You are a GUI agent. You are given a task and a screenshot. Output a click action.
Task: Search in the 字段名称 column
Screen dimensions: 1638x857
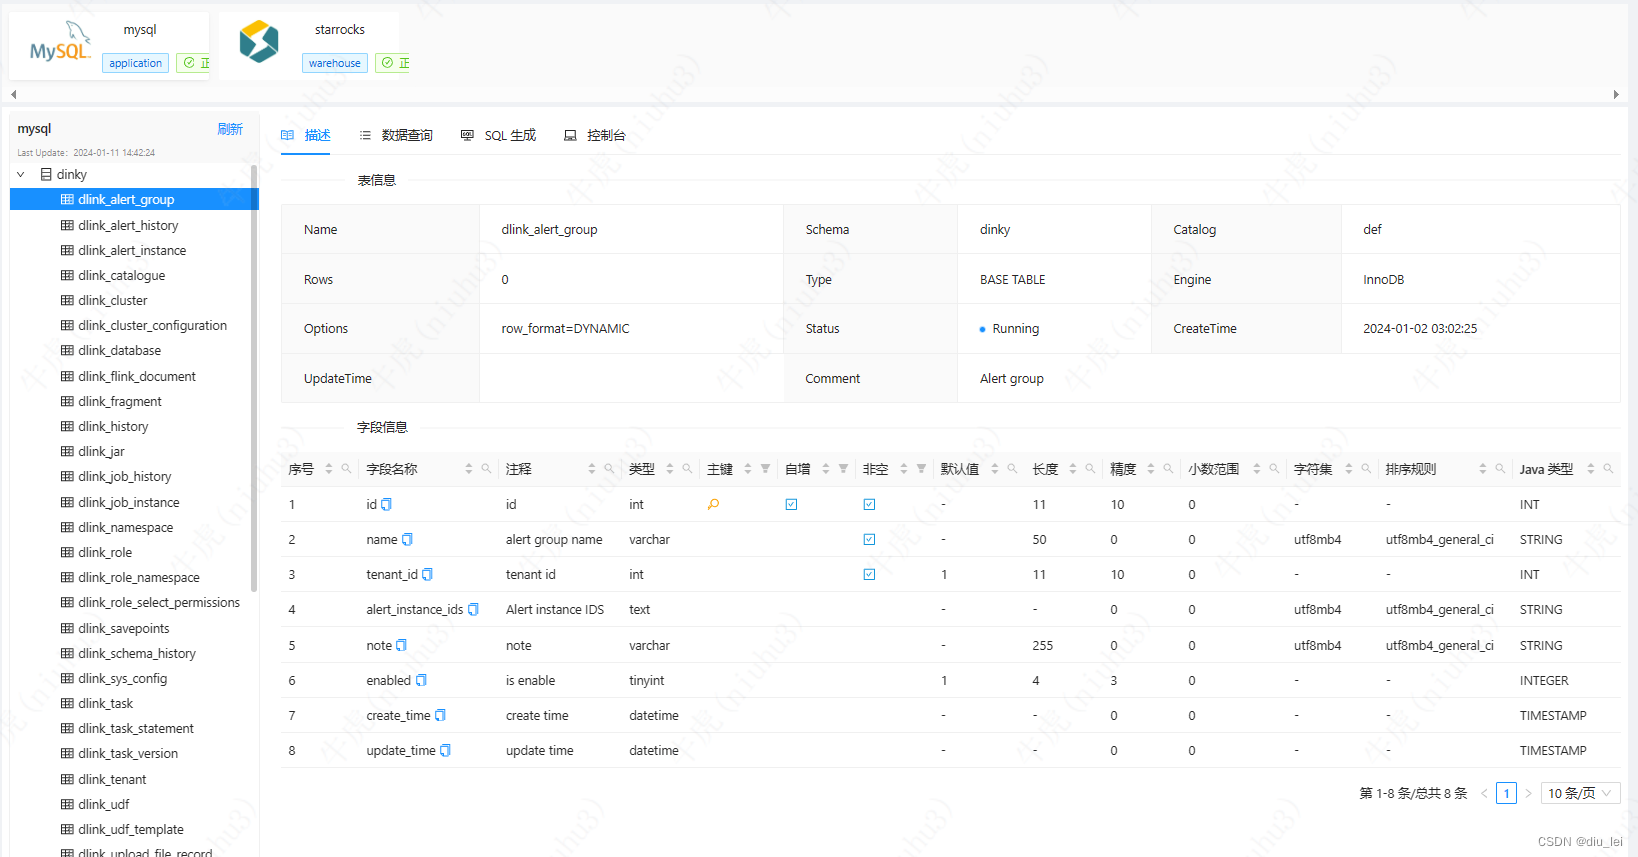pos(486,469)
